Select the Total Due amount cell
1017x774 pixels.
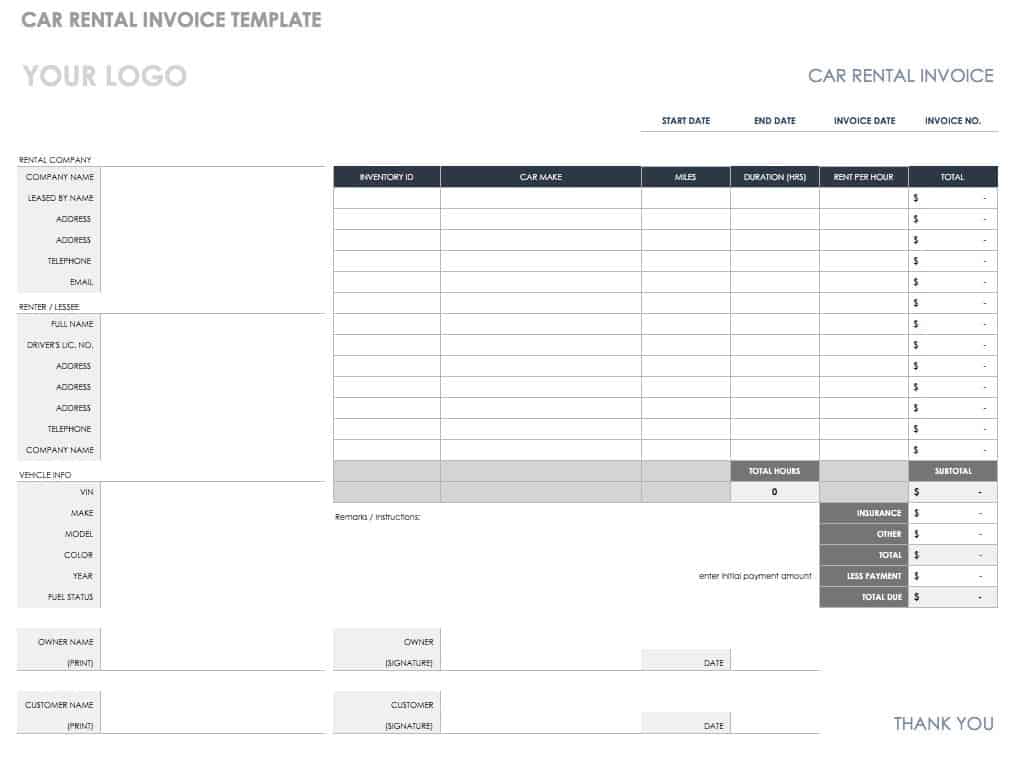952,597
